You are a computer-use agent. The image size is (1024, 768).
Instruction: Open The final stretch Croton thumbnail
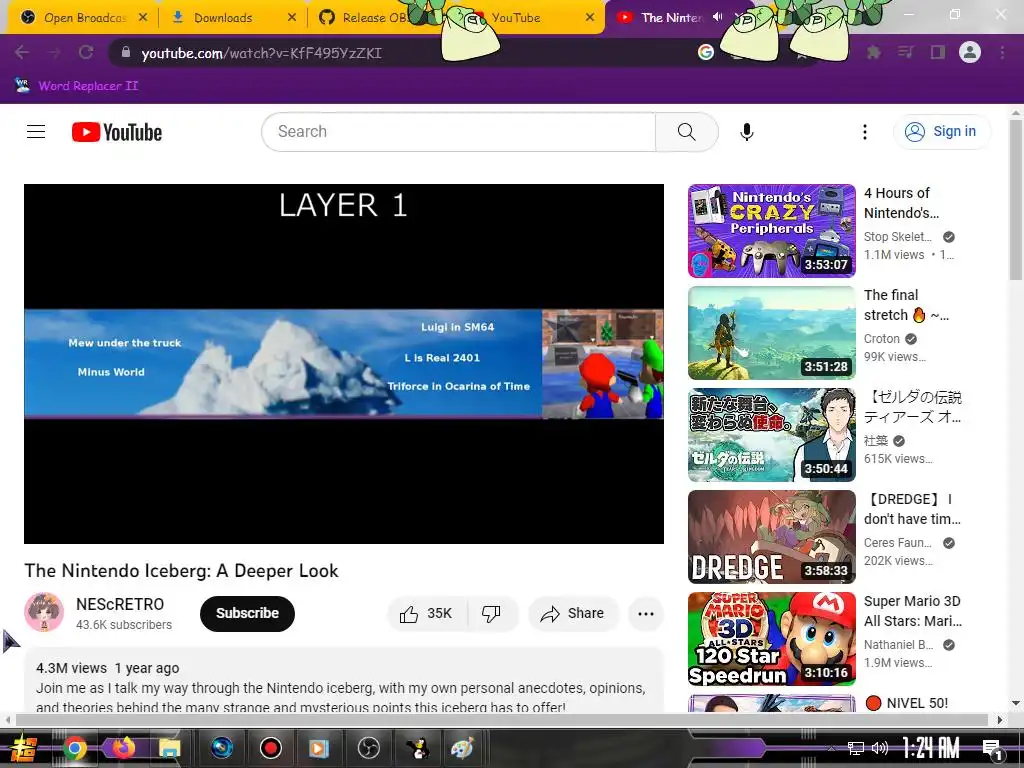click(772, 333)
